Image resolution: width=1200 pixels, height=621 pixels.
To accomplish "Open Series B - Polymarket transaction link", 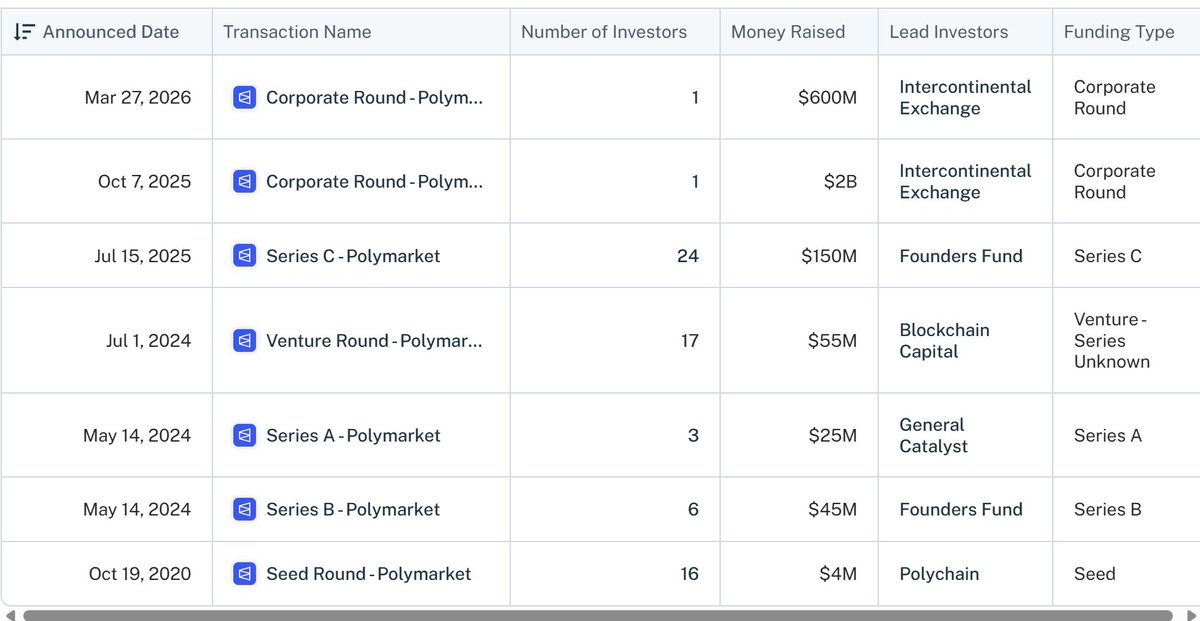I will coord(353,510).
